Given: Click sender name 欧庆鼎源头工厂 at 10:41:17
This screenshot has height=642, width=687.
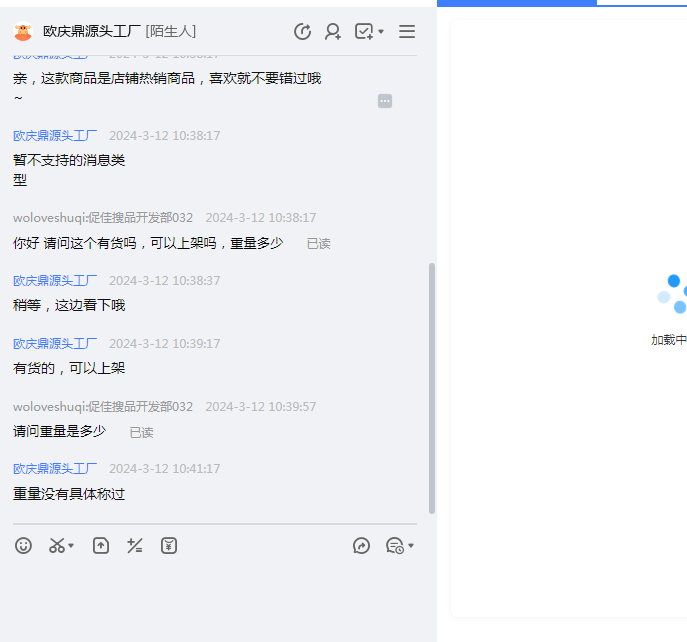Looking at the screenshot, I should pyautogui.click(x=55, y=469).
